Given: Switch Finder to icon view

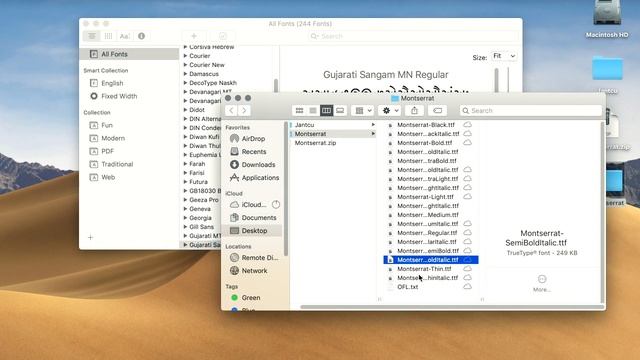Looking at the screenshot, I should click(299, 111).
